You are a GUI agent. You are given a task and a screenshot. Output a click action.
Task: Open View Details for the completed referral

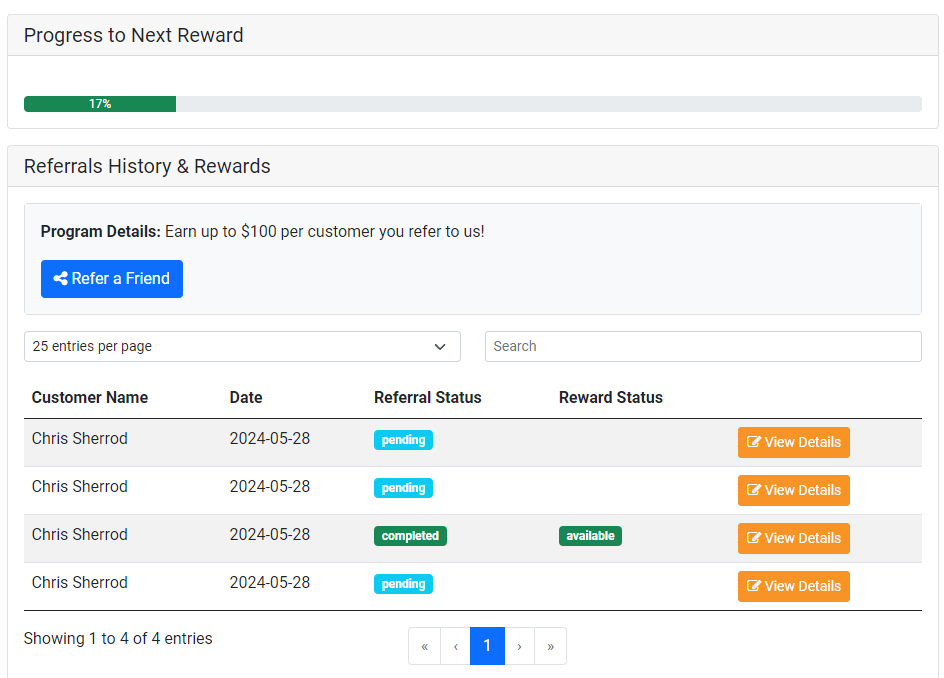click(x=793, y=538)
